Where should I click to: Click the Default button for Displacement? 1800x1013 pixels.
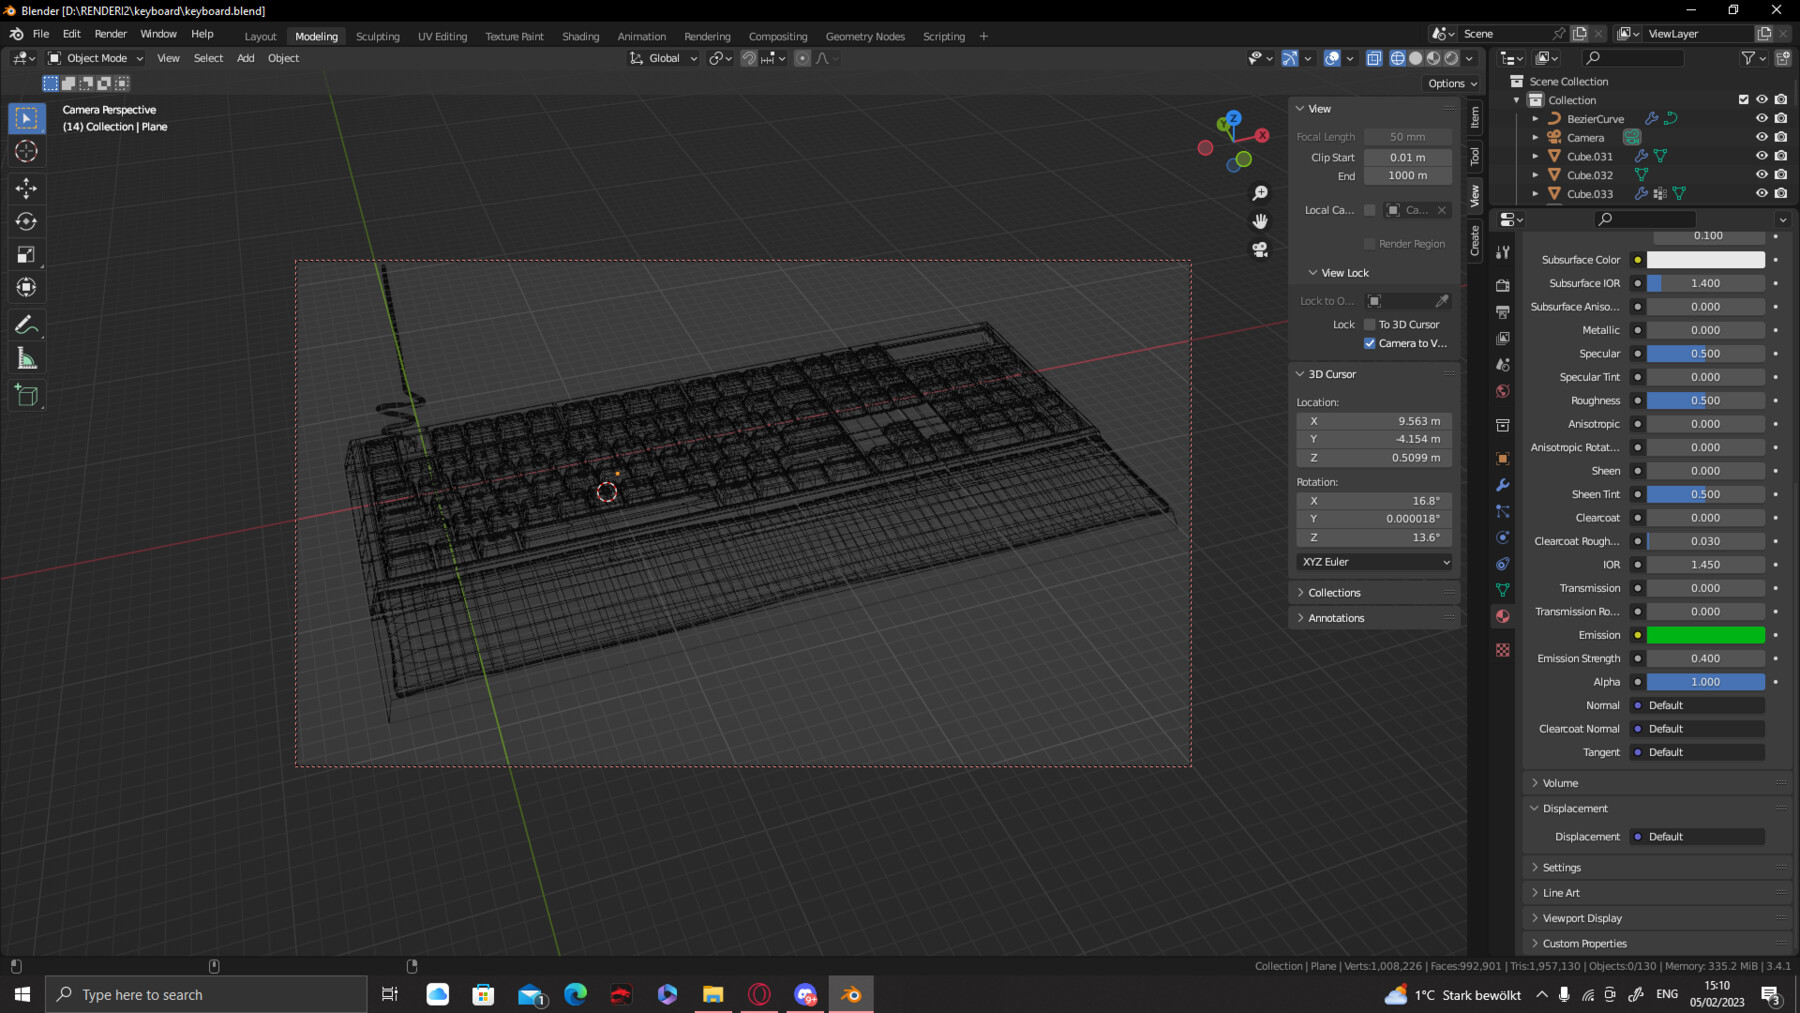click(x=1697, y=836)
